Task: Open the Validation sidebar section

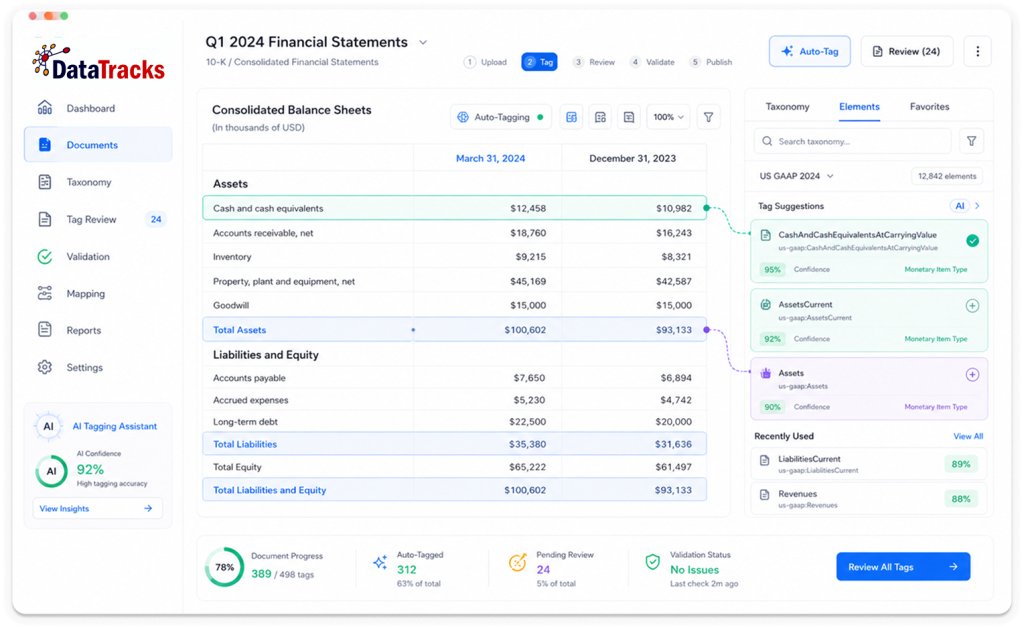Action: click(88, 257)
